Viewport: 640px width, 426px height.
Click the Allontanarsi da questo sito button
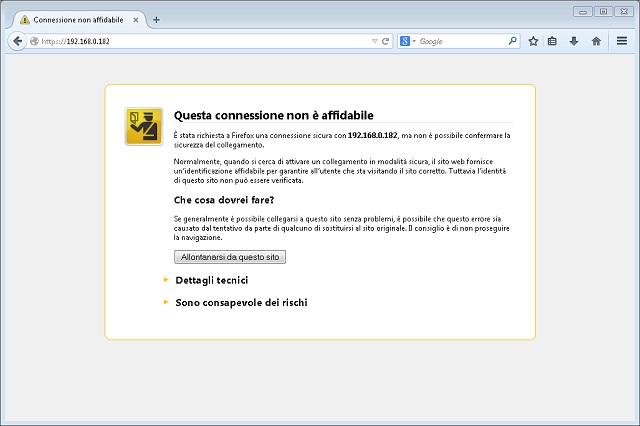(x=230, y=257)
